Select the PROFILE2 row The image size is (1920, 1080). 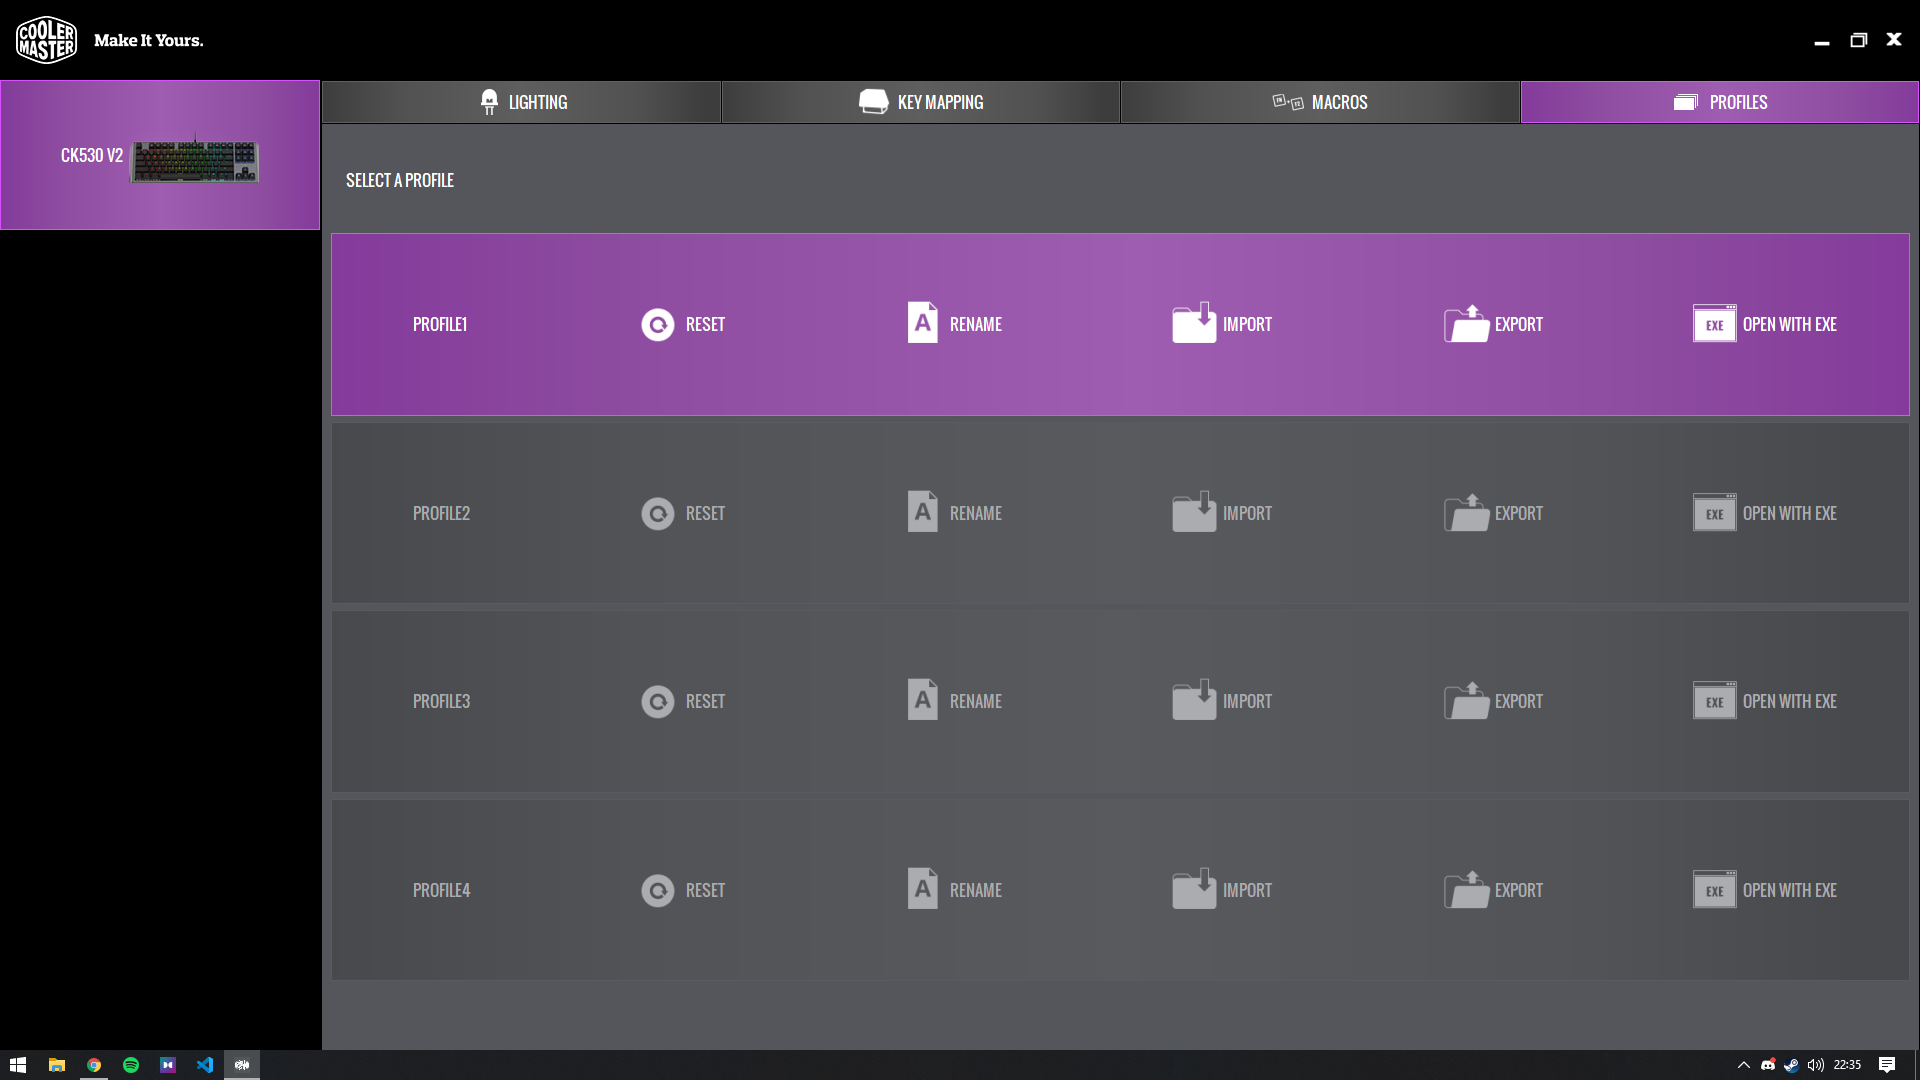click(441, 513)
